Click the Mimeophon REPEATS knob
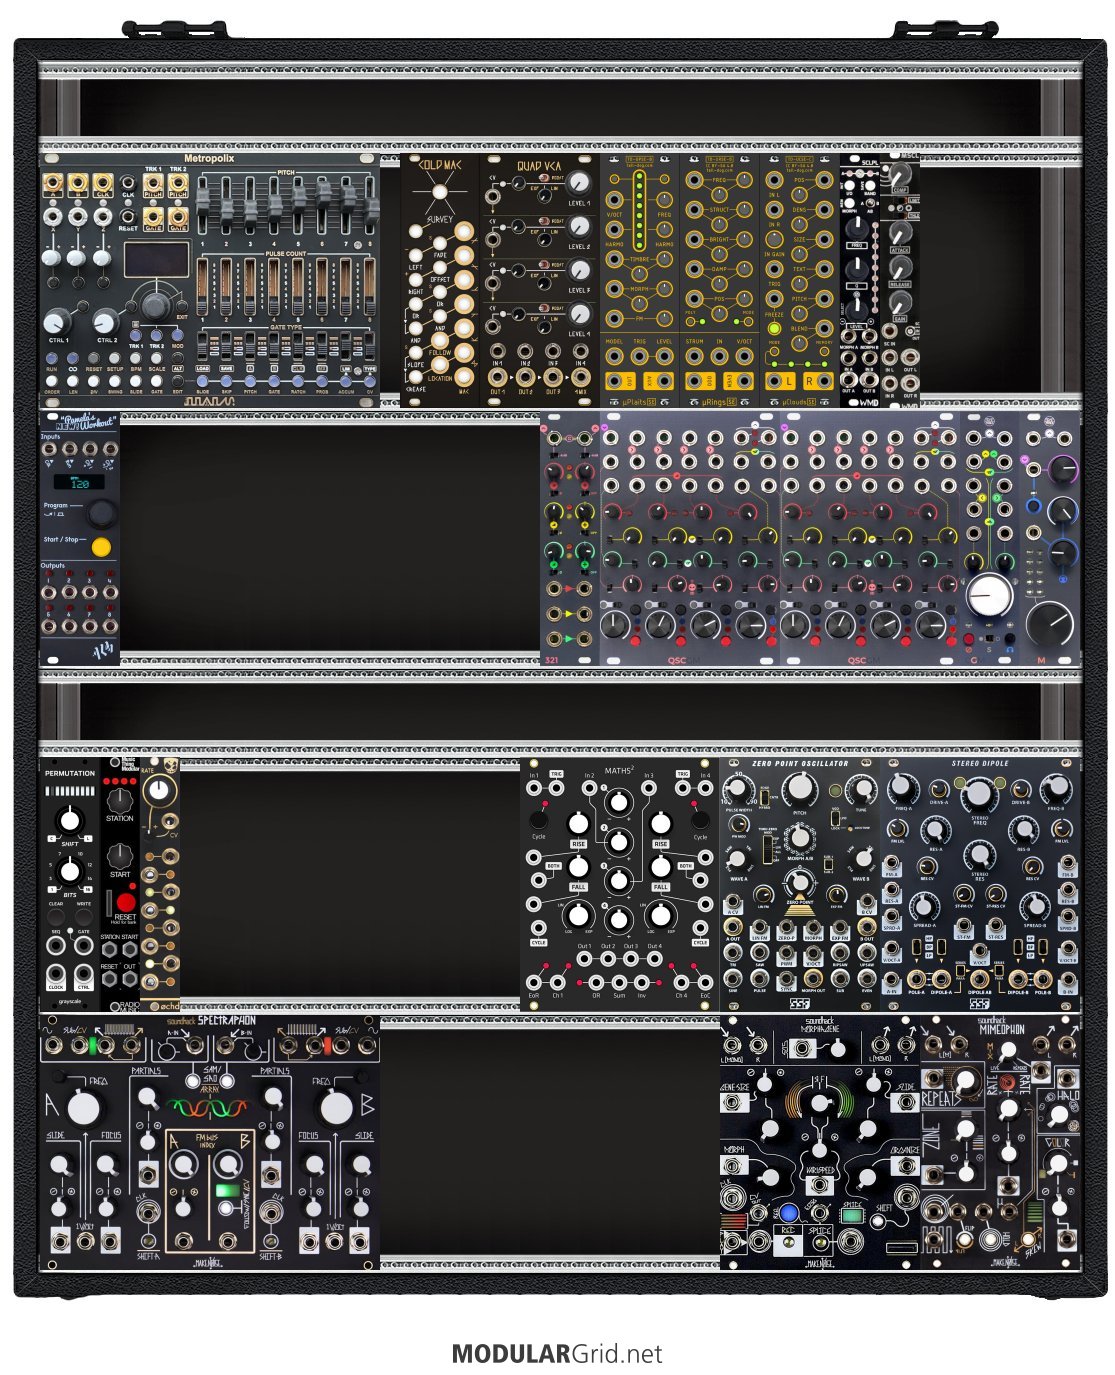Screen dimensions: 1115x1375 point(966,1082)
